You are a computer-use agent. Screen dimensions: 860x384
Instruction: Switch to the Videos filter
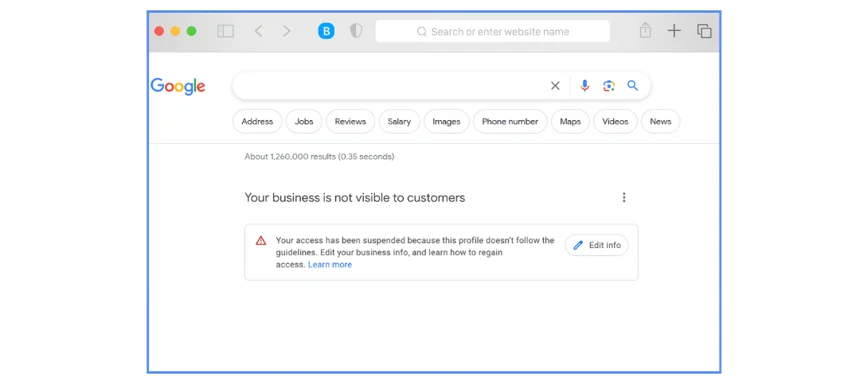click(x=615, y=122)
